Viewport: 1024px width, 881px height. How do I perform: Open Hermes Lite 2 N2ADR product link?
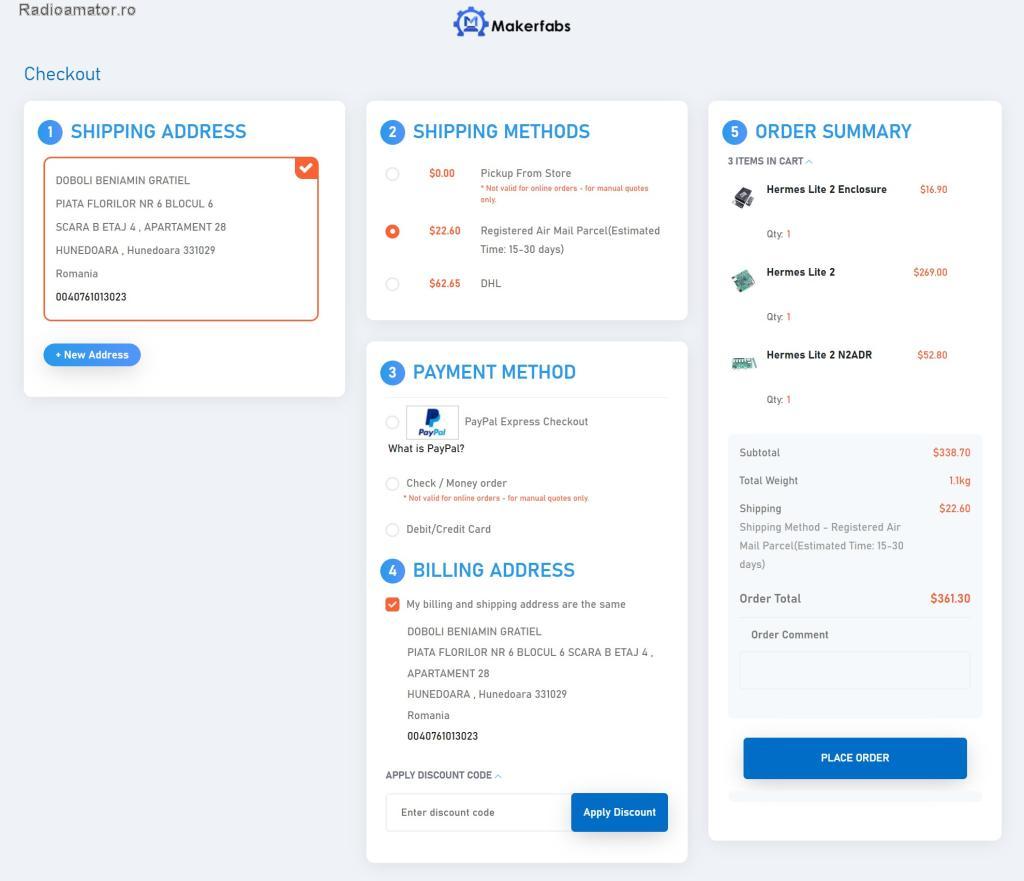819,355
